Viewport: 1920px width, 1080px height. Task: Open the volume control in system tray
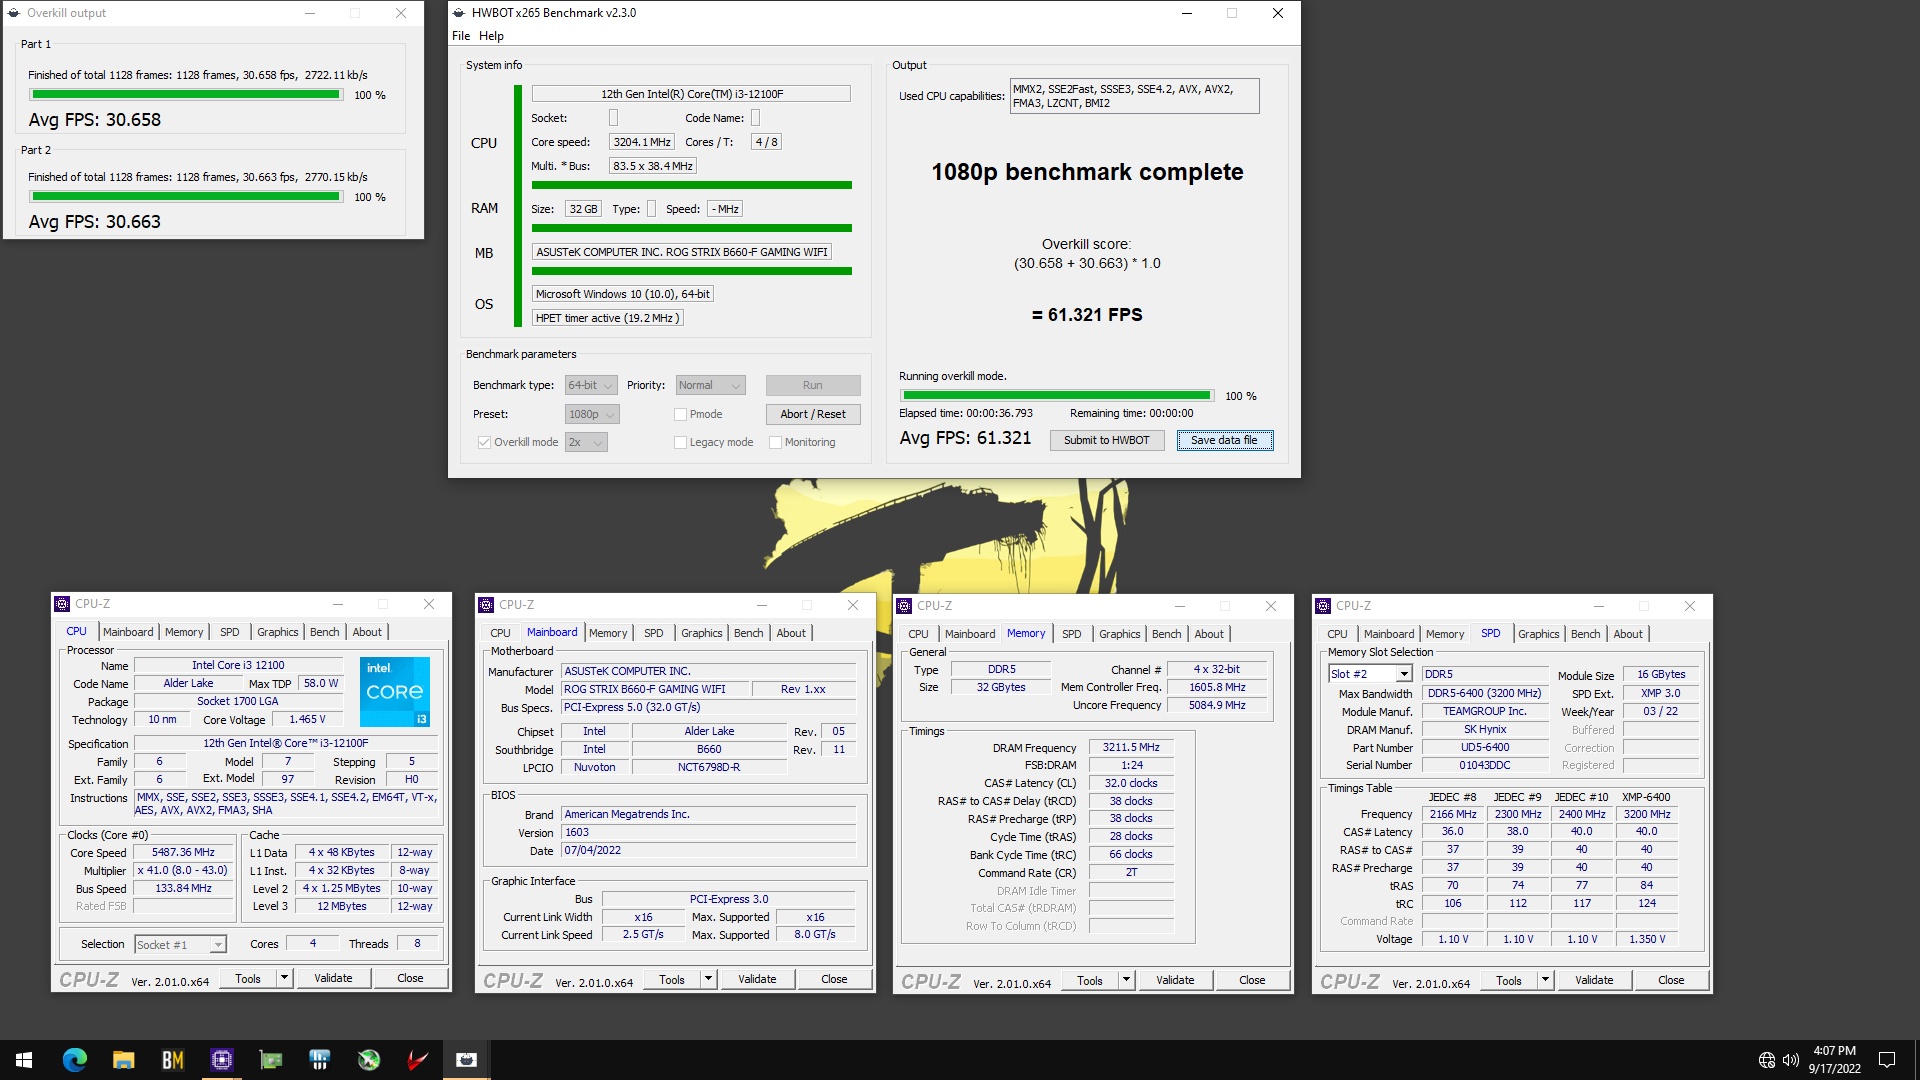1791,1060
